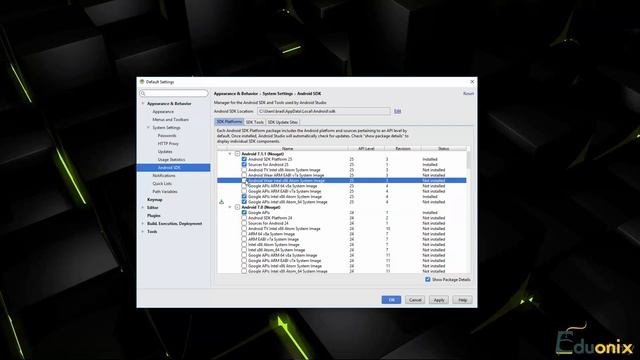Collapse the Android 7.0 (Nougat) group arrow
This screenshot has height=360, width=640.
tap(230, 207)
